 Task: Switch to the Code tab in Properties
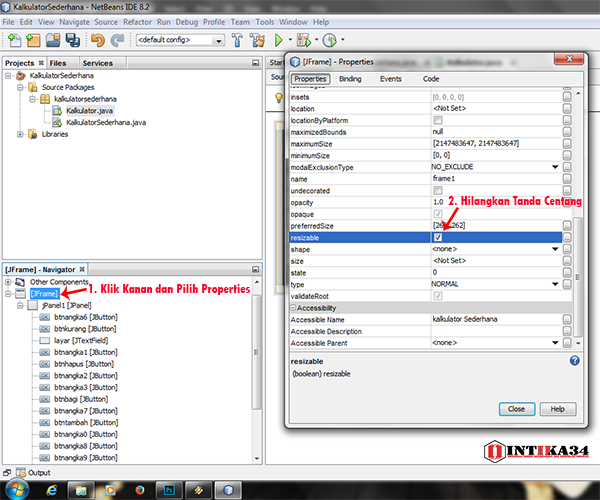click(x=431, y=79)
